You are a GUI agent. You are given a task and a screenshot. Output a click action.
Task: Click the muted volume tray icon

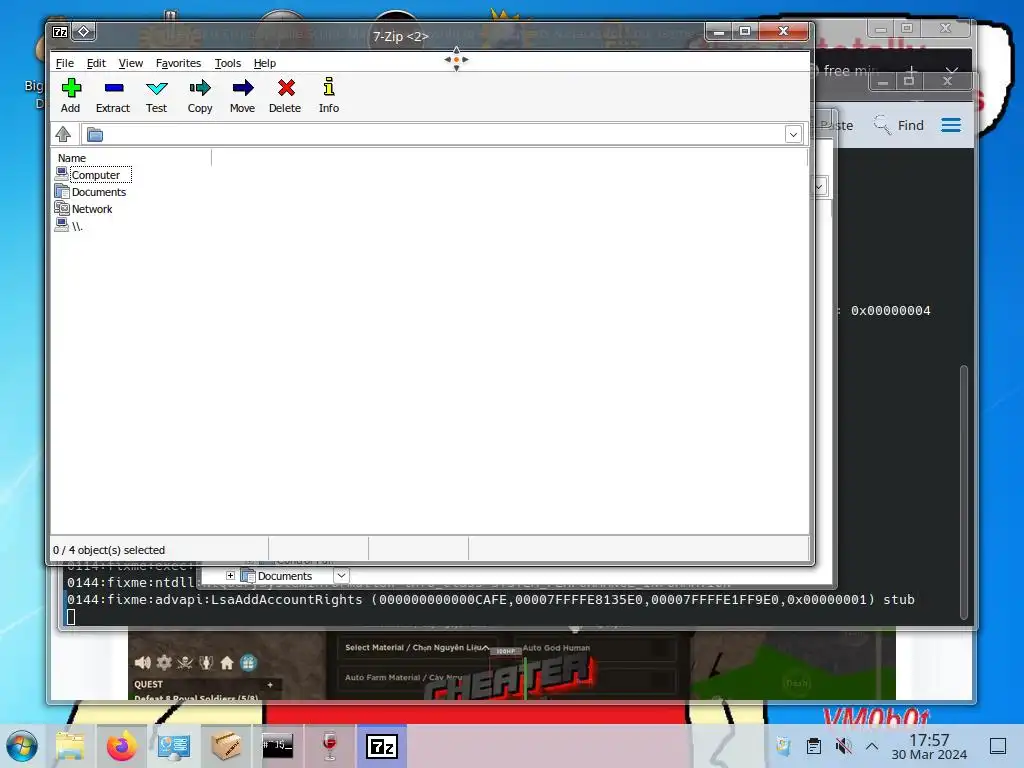click(843, 746)
